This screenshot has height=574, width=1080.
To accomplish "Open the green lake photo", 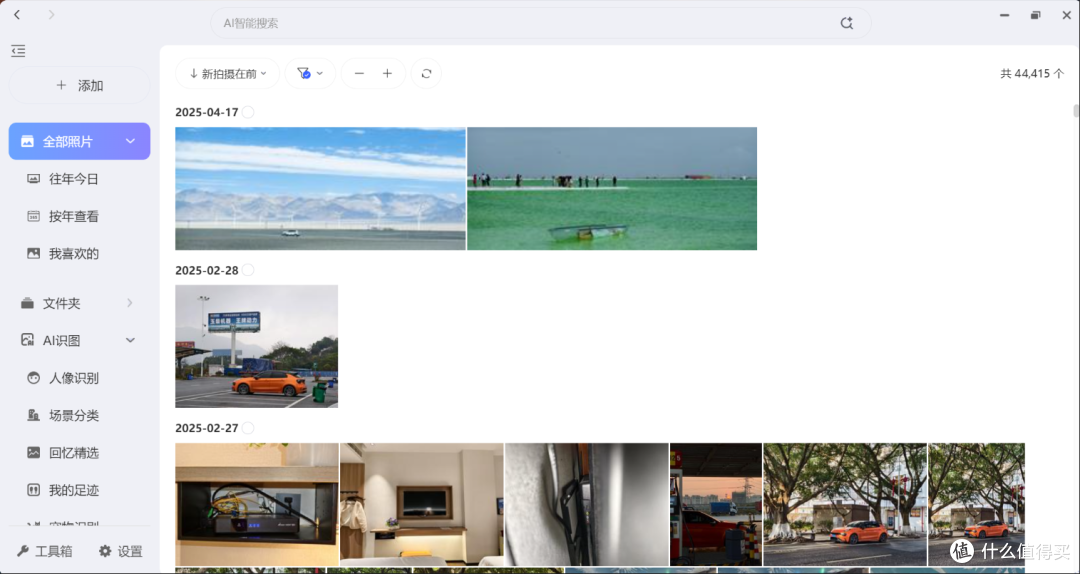I will click(x=612, y=188).
